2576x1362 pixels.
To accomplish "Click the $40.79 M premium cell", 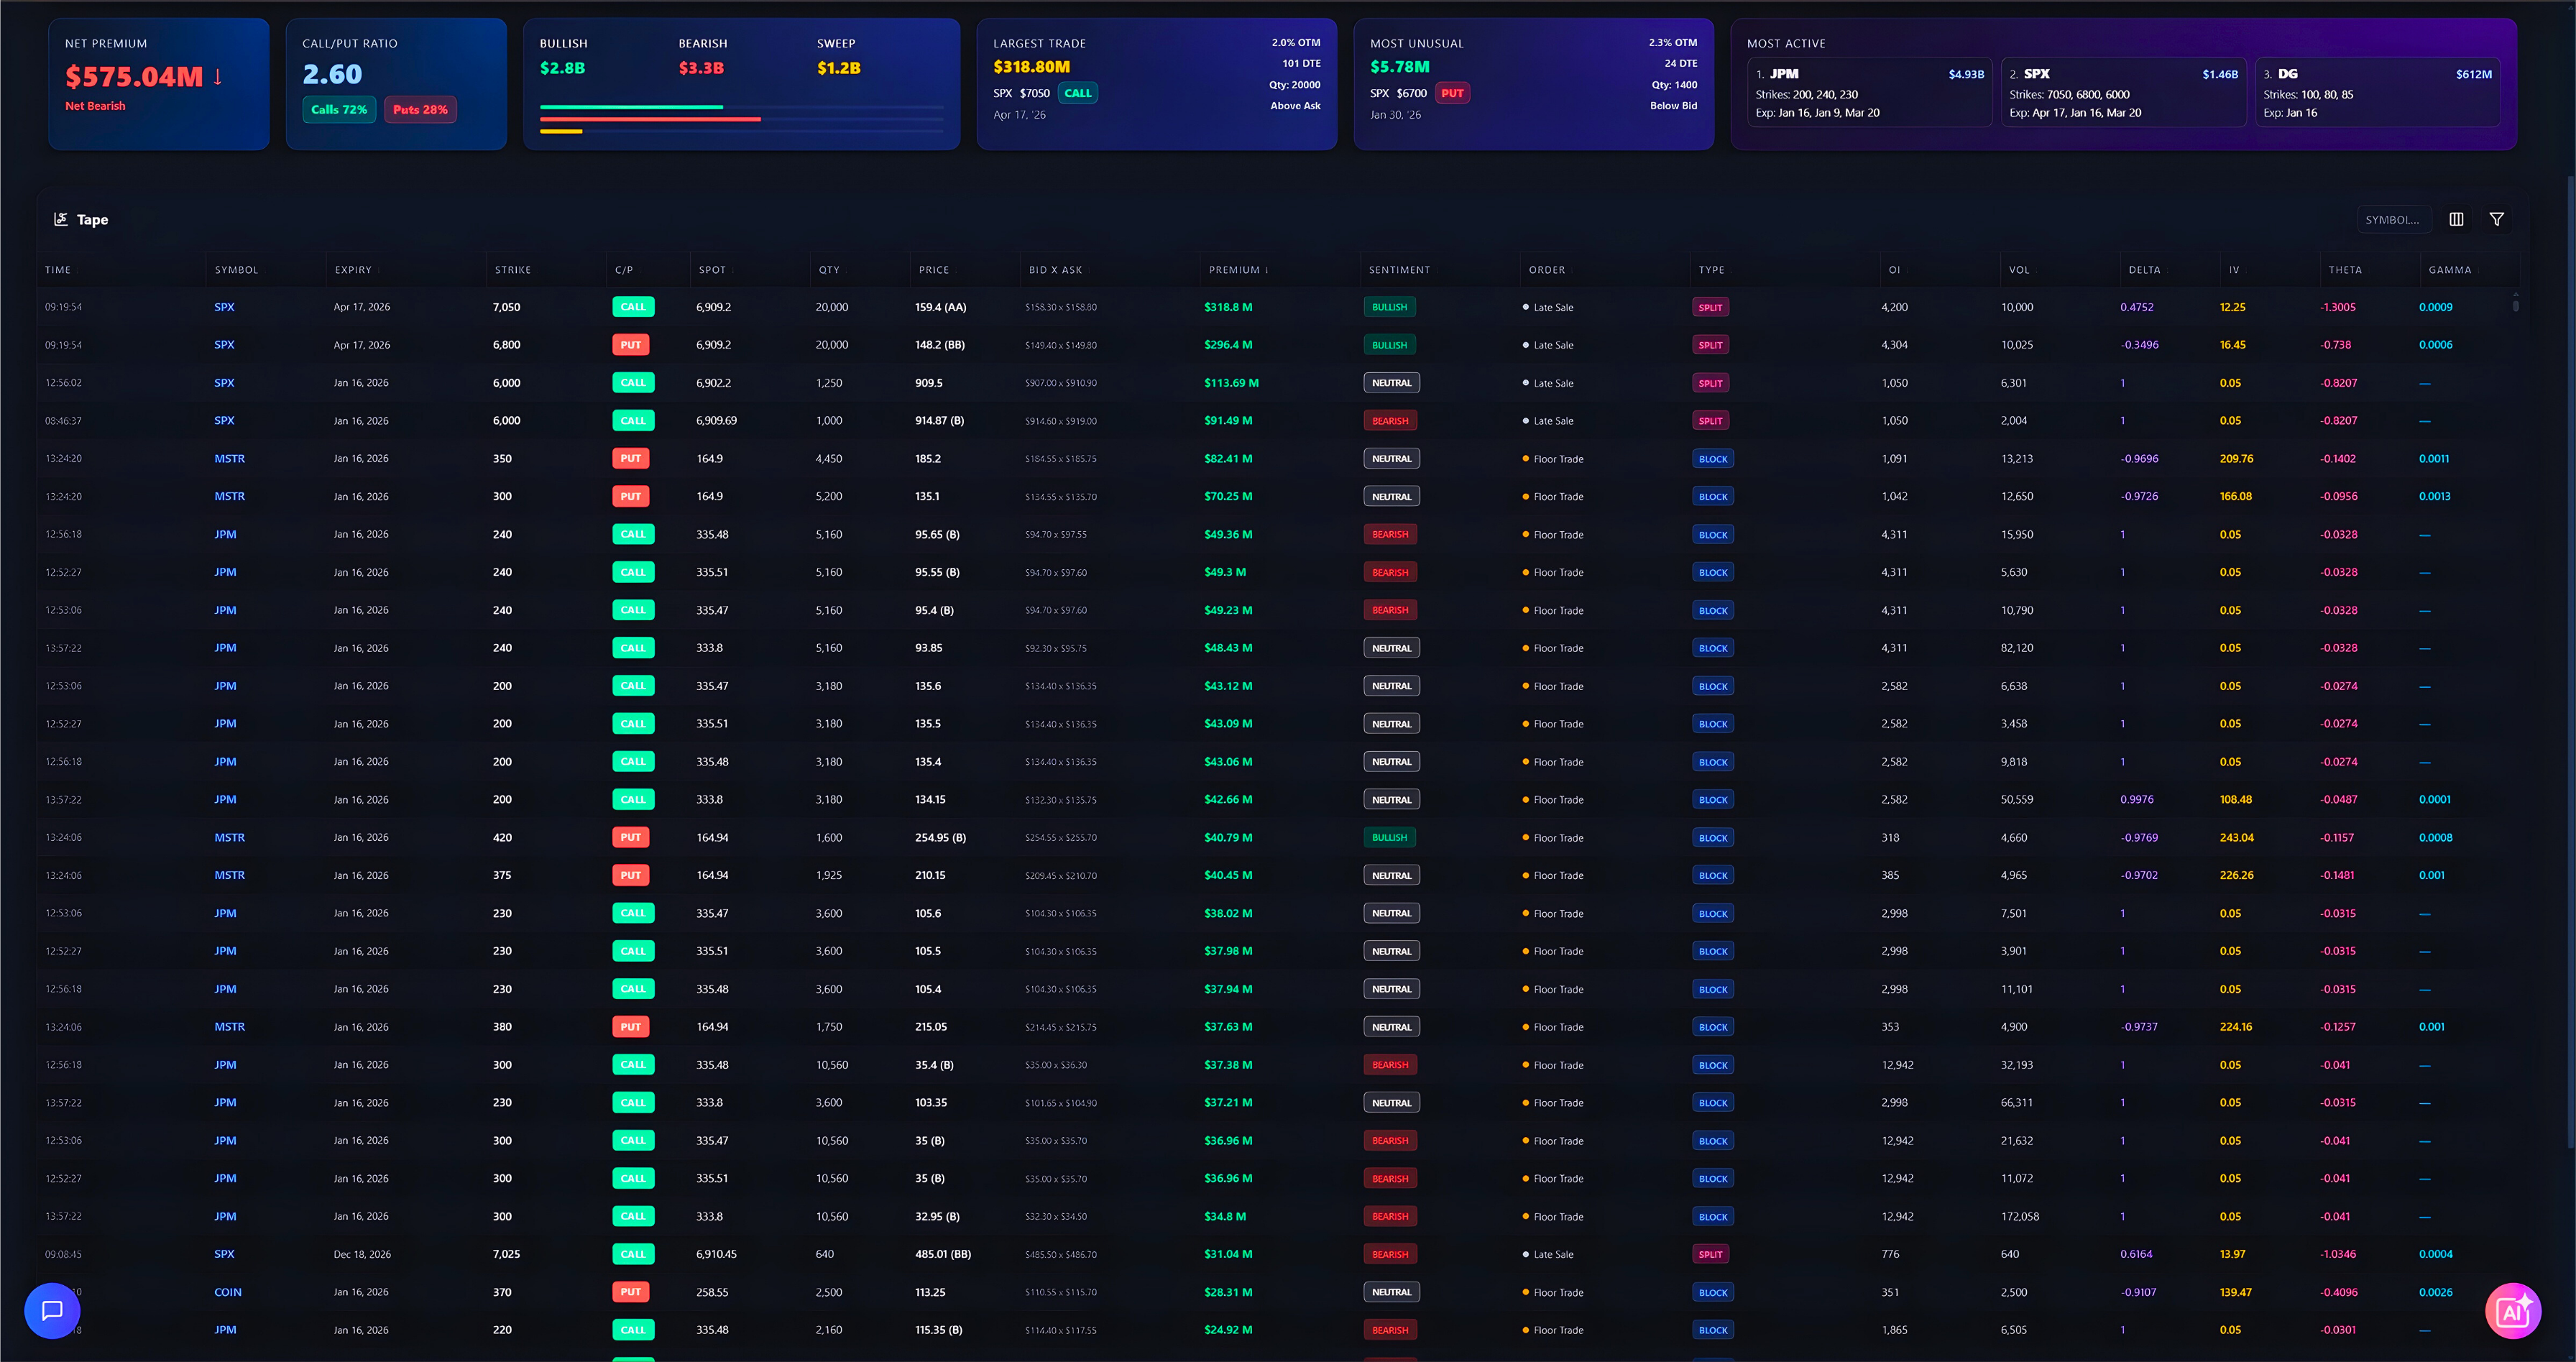I will (x=1228, y=838).
